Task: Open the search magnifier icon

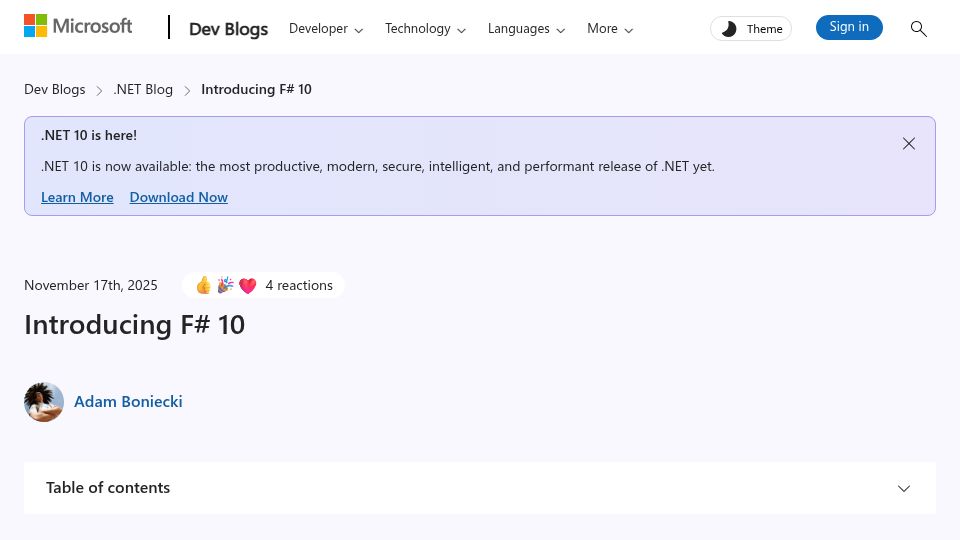Action: (x=918, y=28)
